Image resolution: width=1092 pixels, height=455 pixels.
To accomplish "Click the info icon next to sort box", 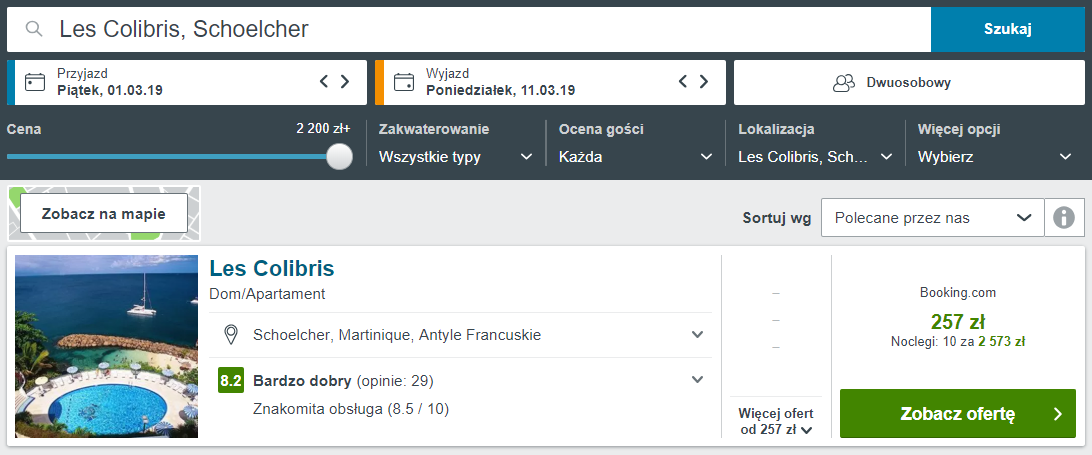I will tap(1063, 217).
